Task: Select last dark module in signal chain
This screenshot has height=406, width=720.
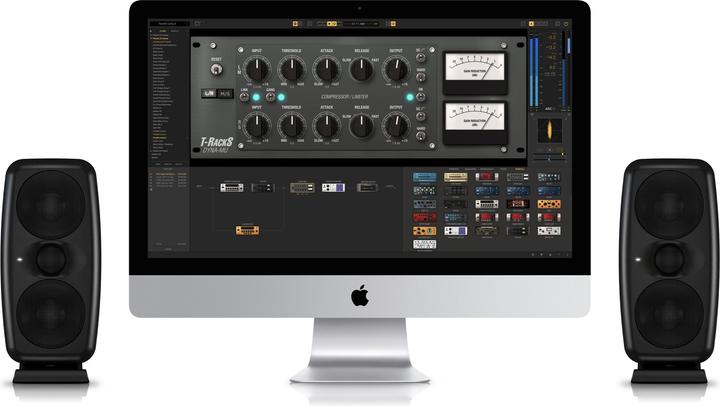Action: [367, 187]
